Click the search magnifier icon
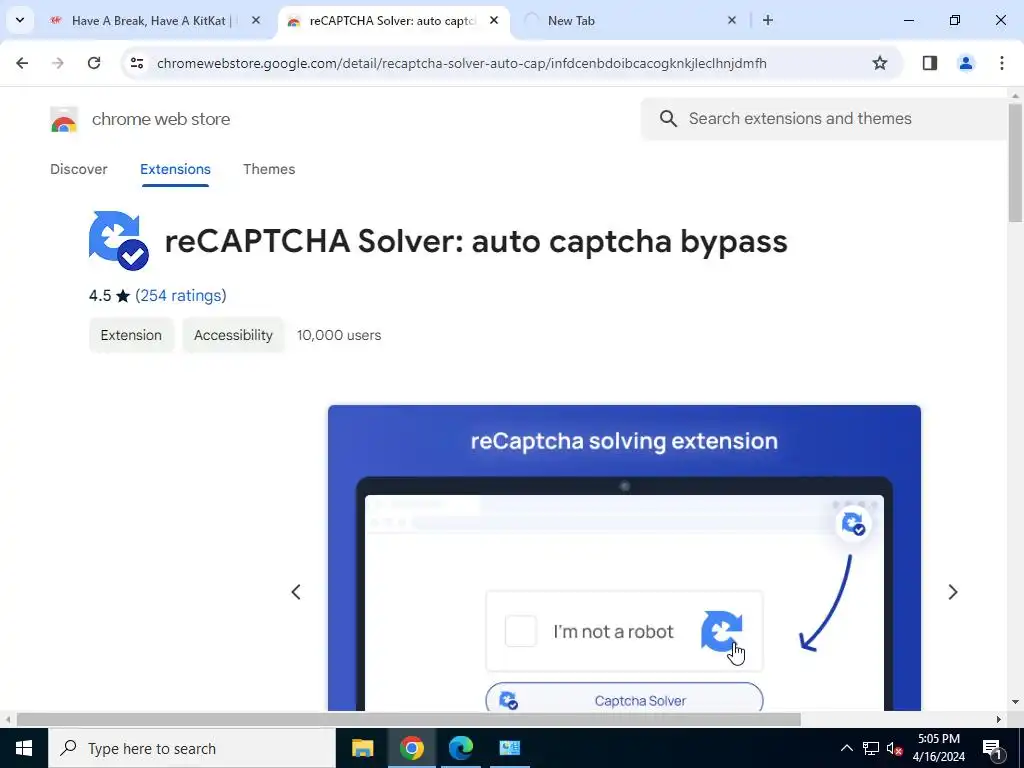1024x768 pixels. click(668, 119)
